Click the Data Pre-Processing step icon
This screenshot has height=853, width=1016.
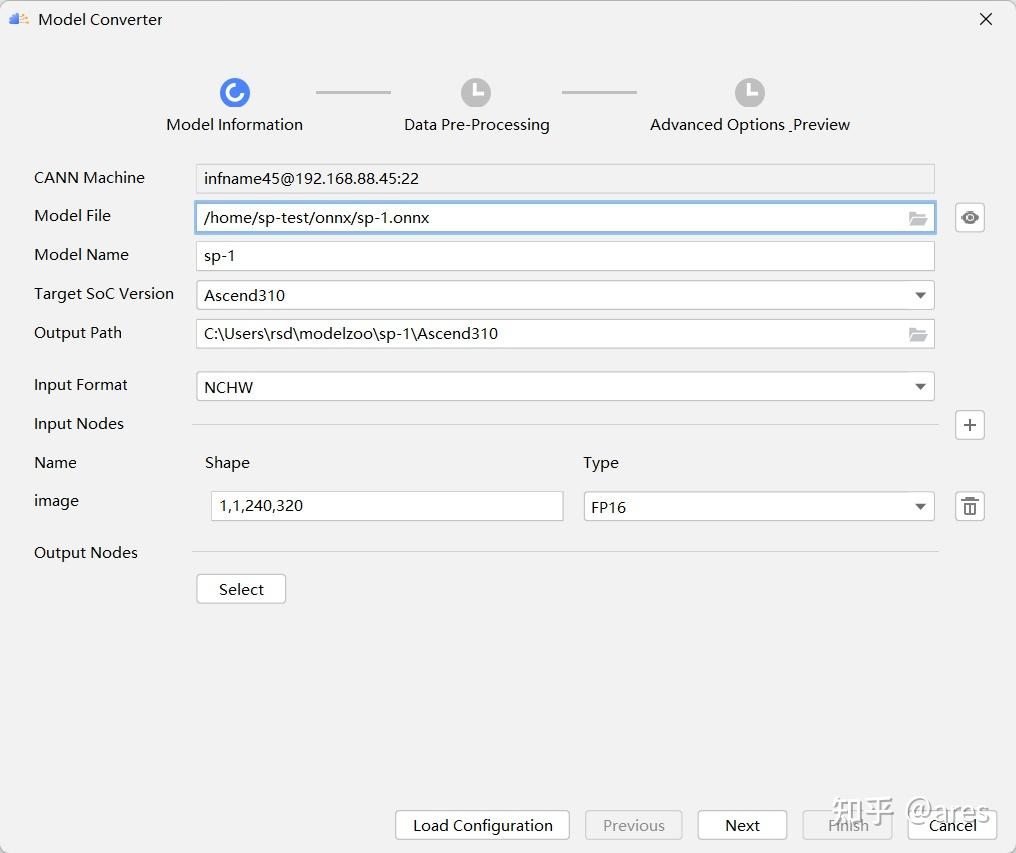click(476, 93)
